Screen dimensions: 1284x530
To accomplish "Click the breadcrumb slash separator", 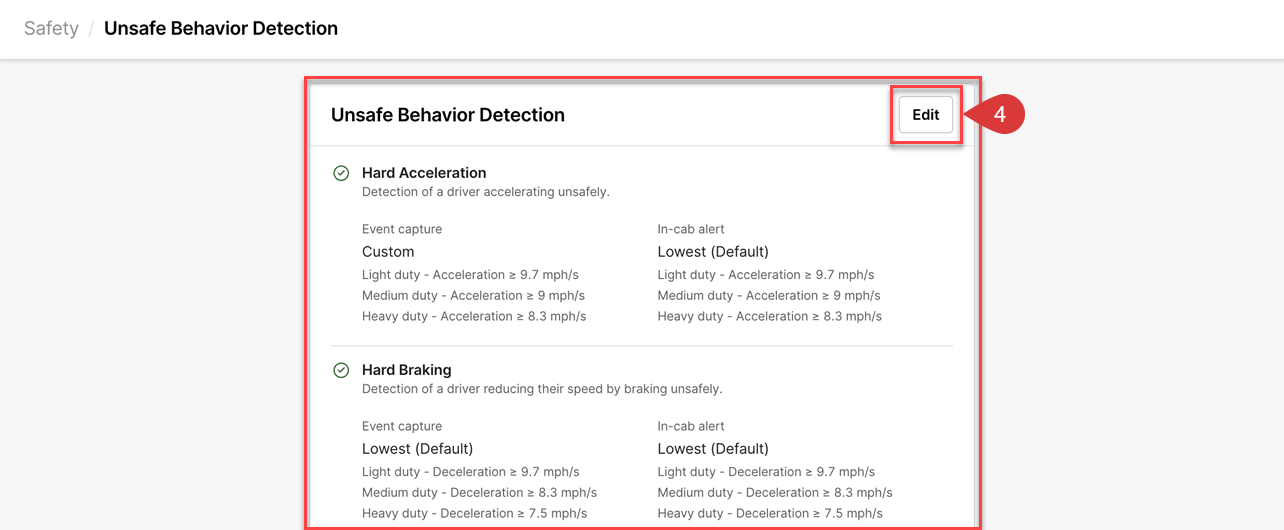I will pyautogui.click(x=91, y=28).
